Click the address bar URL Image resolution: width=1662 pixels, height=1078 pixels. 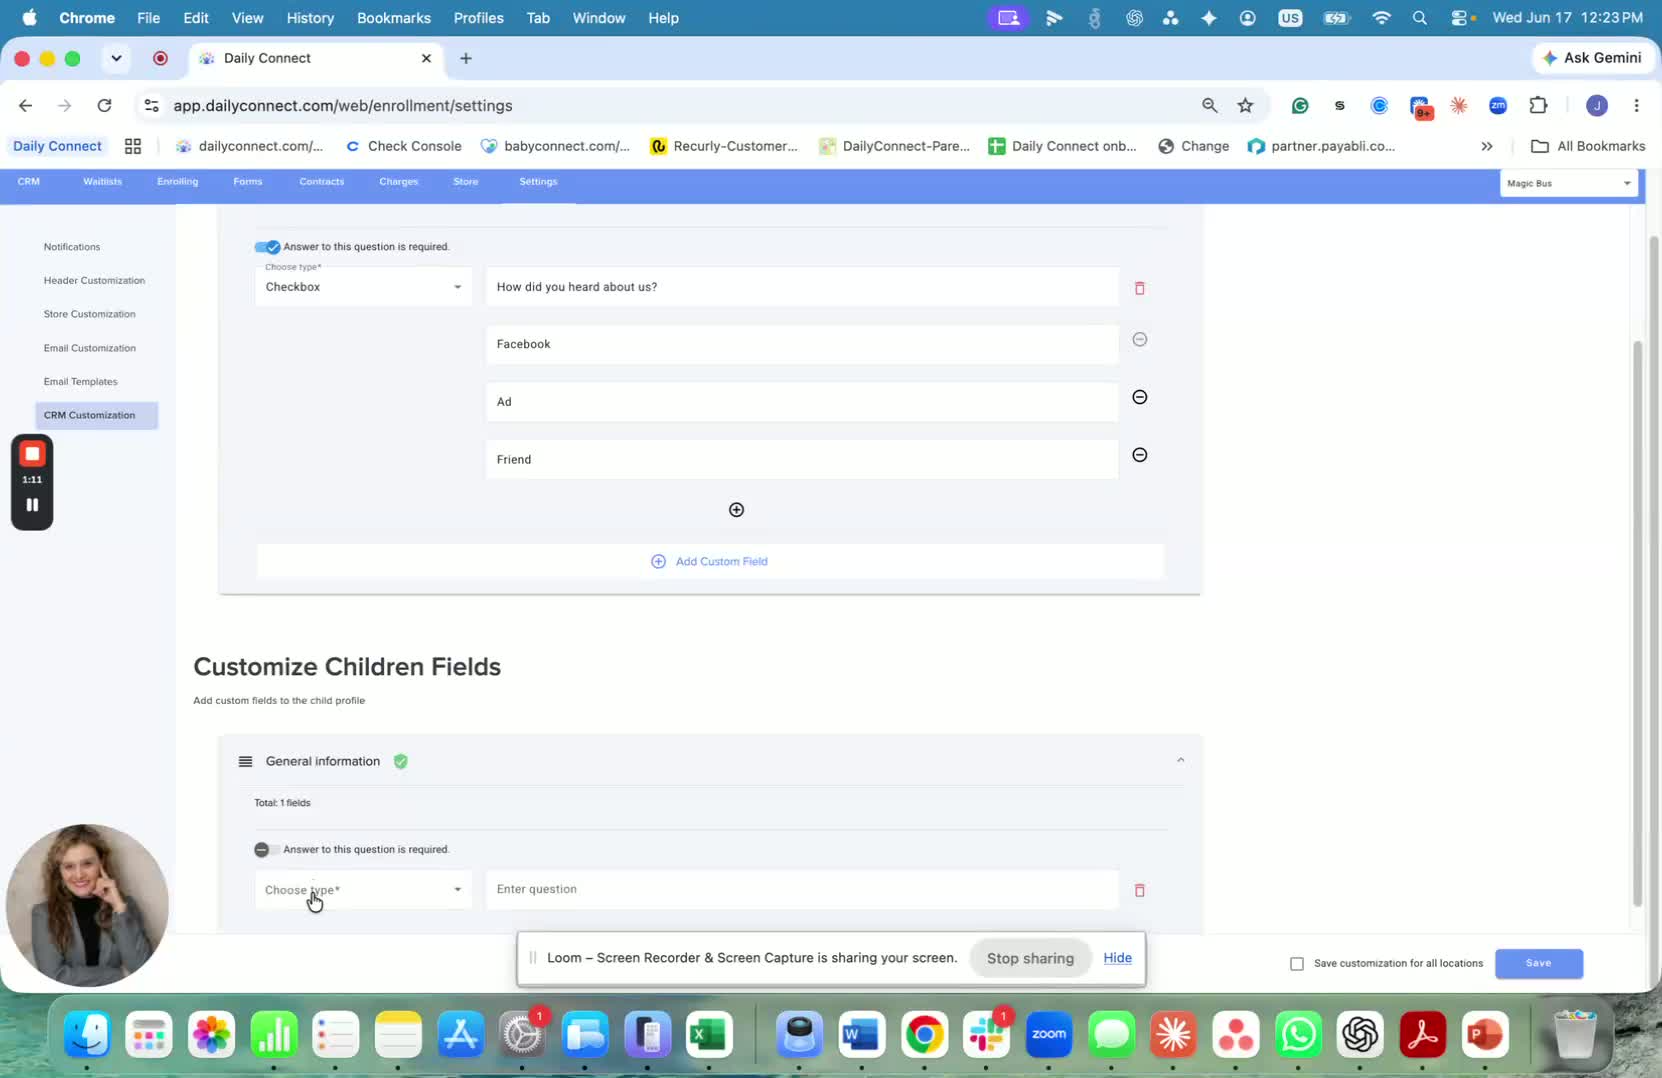342,105
